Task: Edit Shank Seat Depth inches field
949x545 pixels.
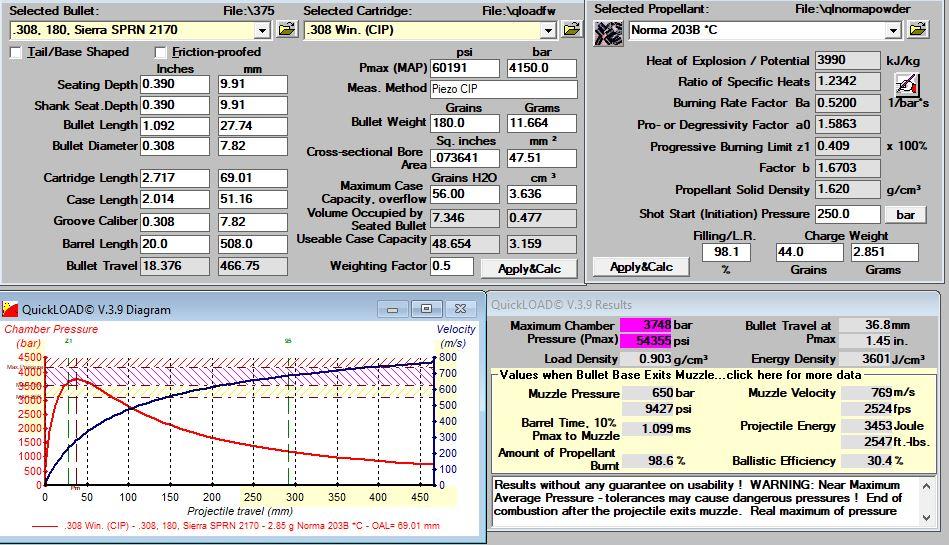Action: click(x=175, y=105)
